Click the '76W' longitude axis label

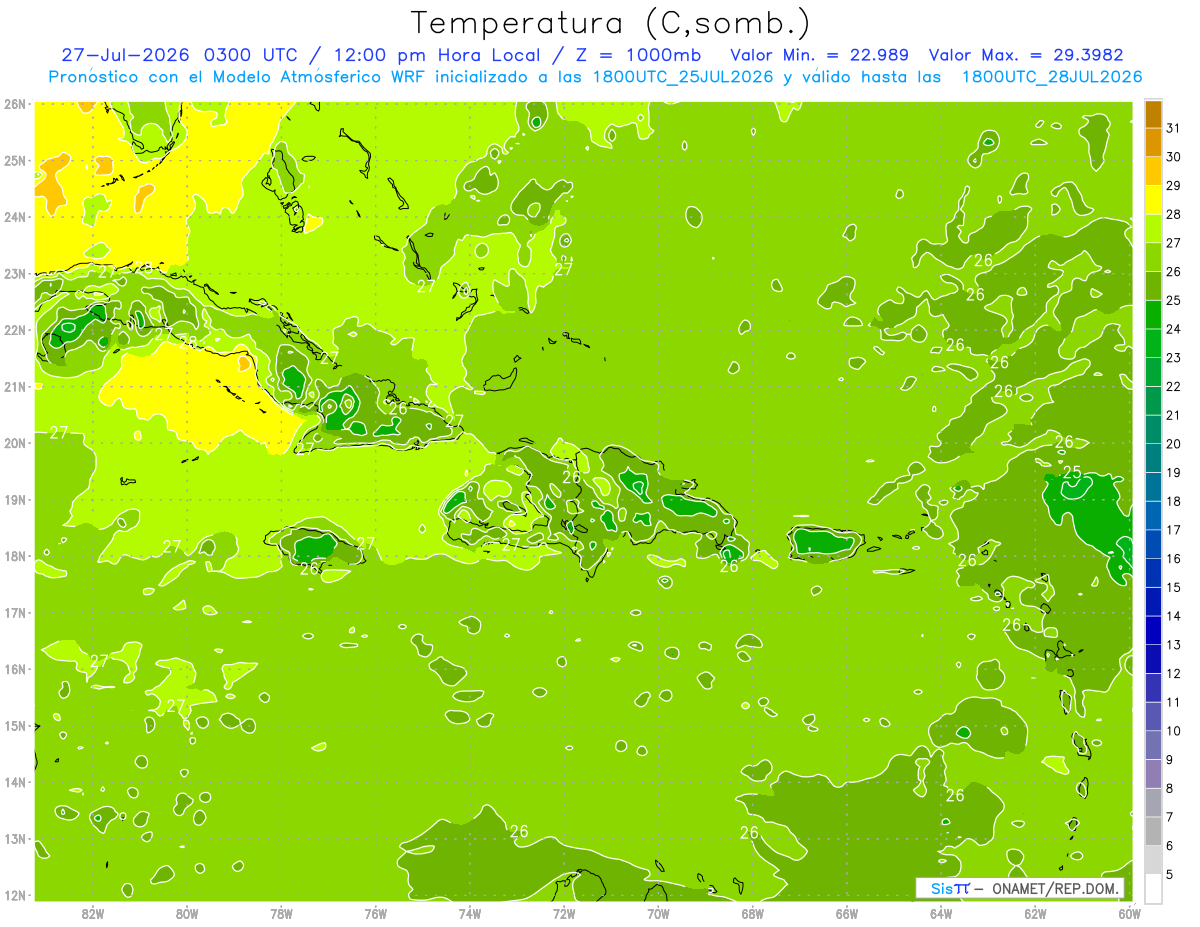tap(376, 913)
